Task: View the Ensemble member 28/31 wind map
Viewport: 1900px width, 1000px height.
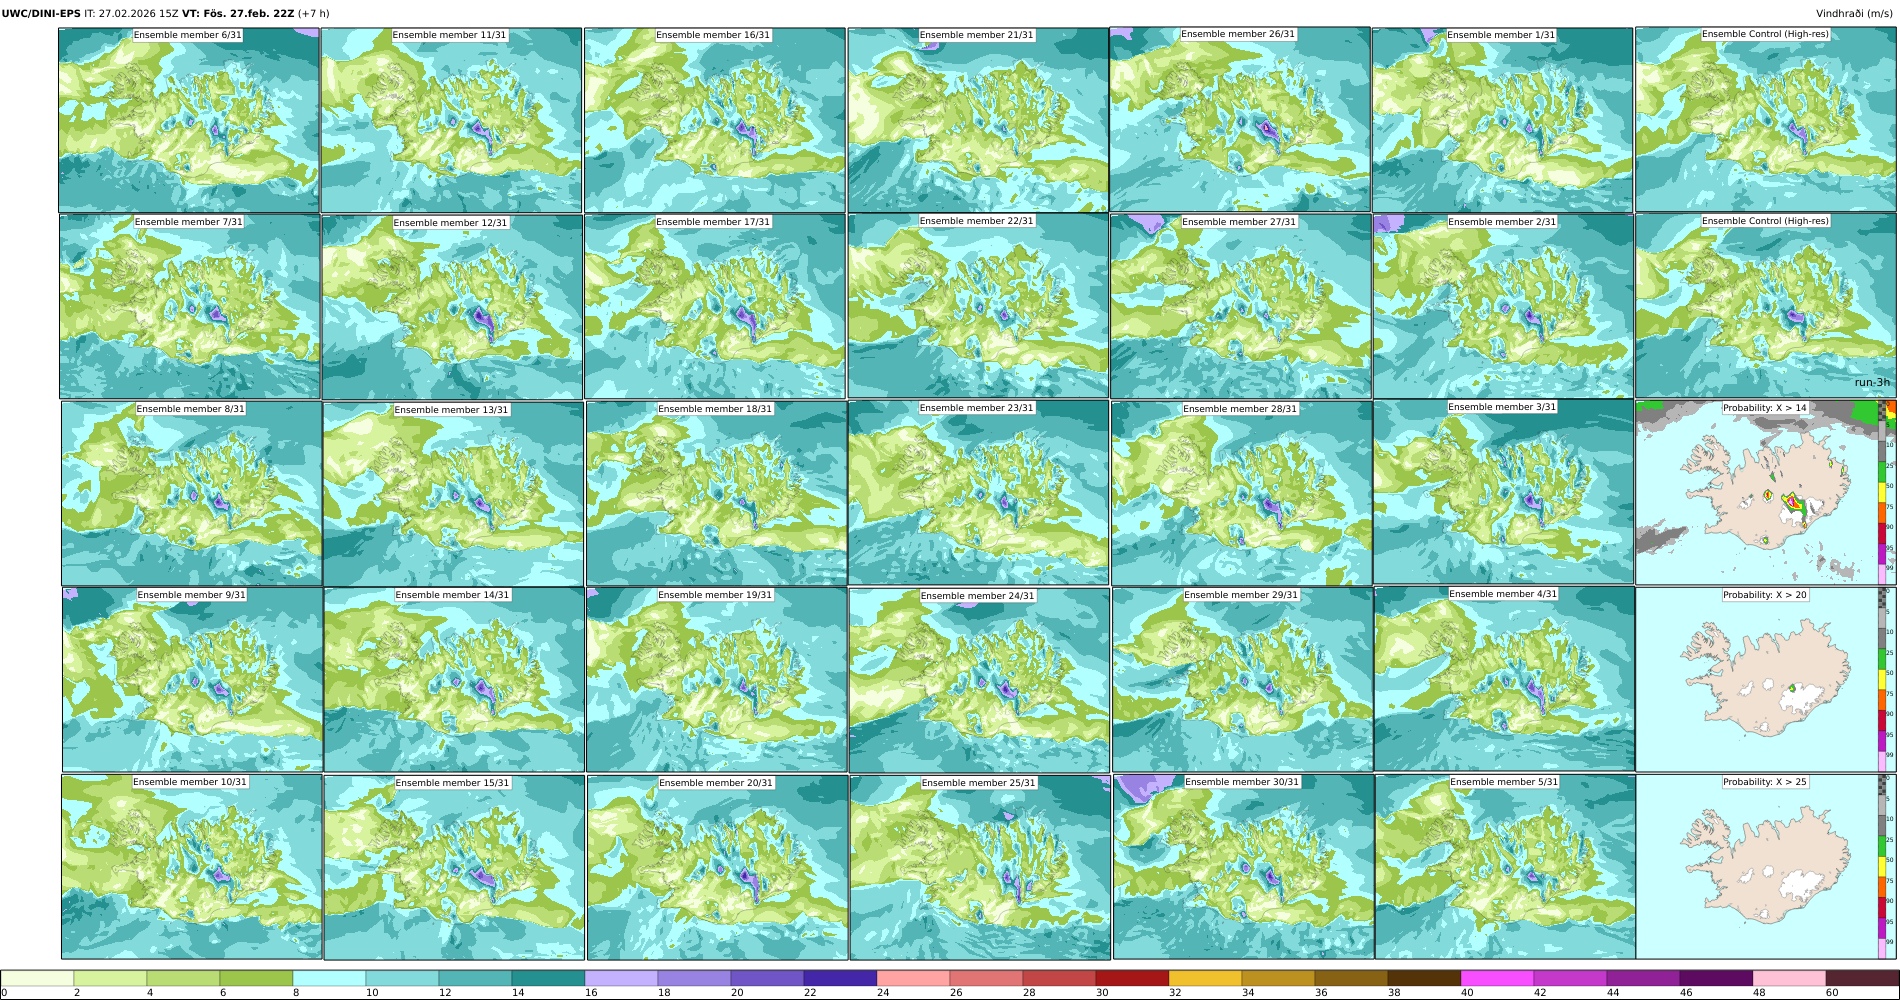Action: pos(1241,493)
